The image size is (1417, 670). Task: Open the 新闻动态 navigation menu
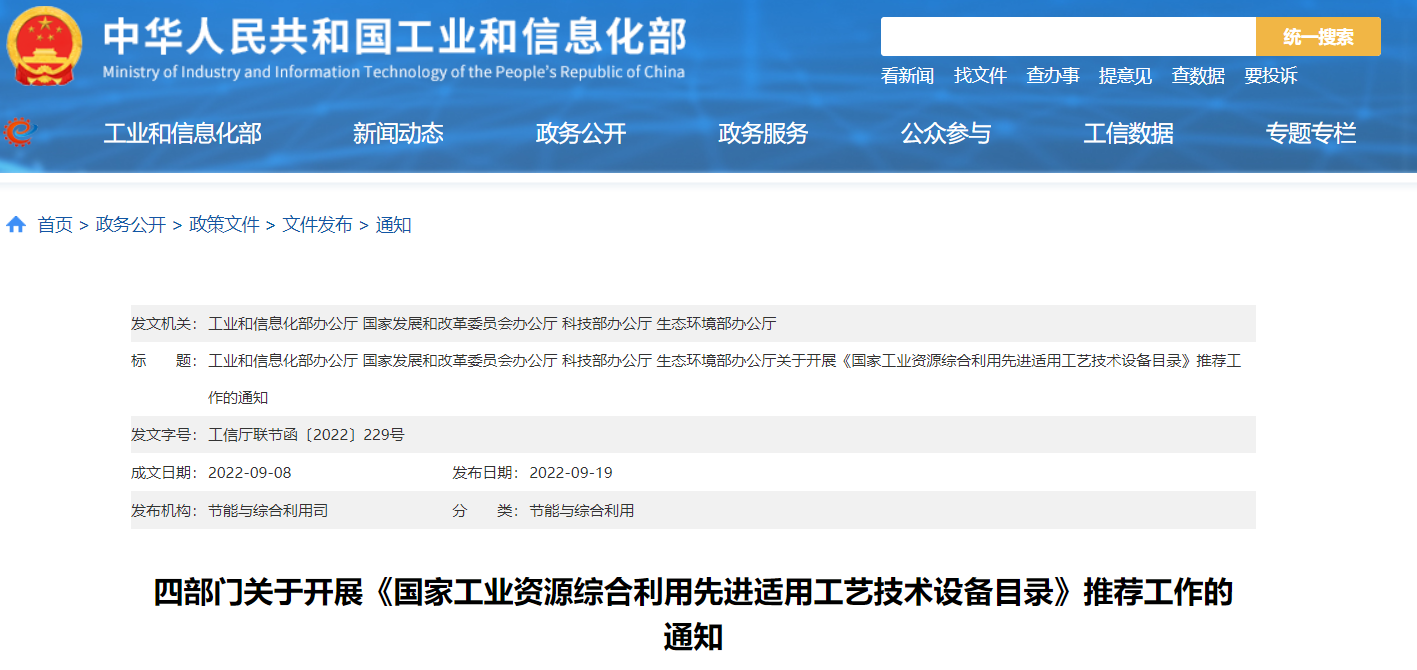click(398, 133)
